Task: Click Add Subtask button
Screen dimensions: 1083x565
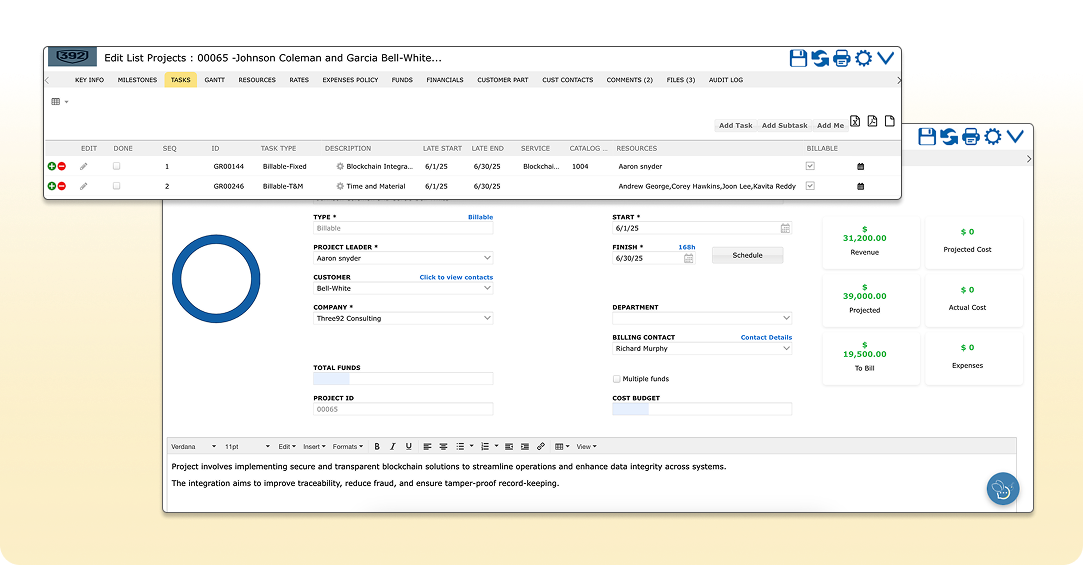Action: (785, 126)
